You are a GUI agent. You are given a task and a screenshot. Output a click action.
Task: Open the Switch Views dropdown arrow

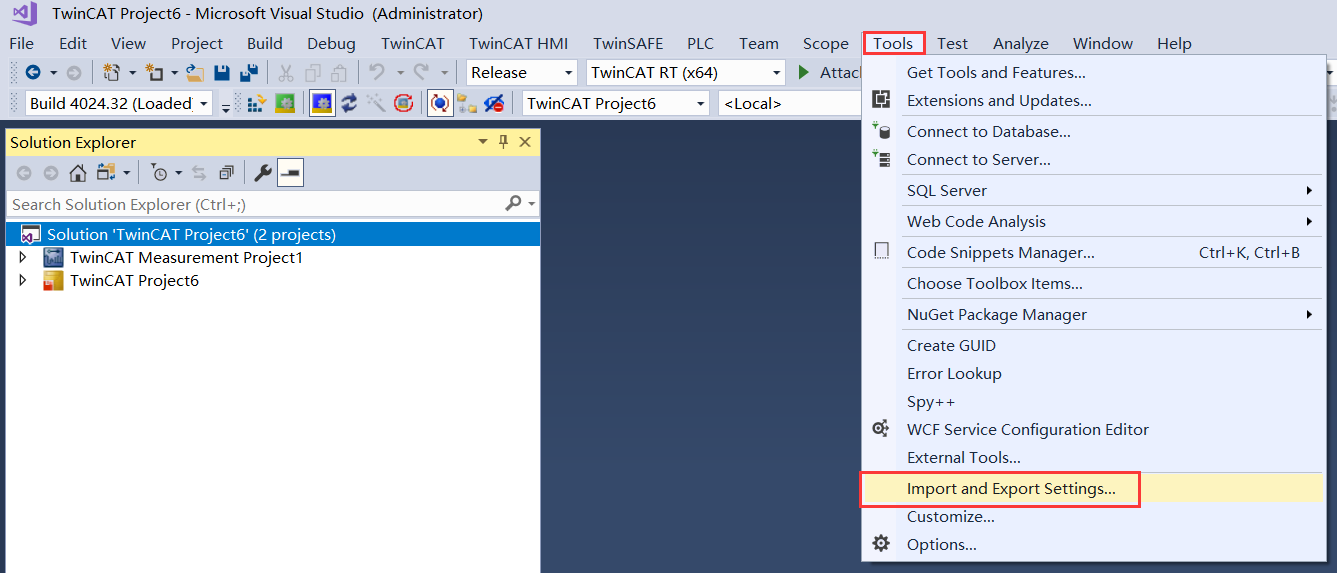click(126, 173)
